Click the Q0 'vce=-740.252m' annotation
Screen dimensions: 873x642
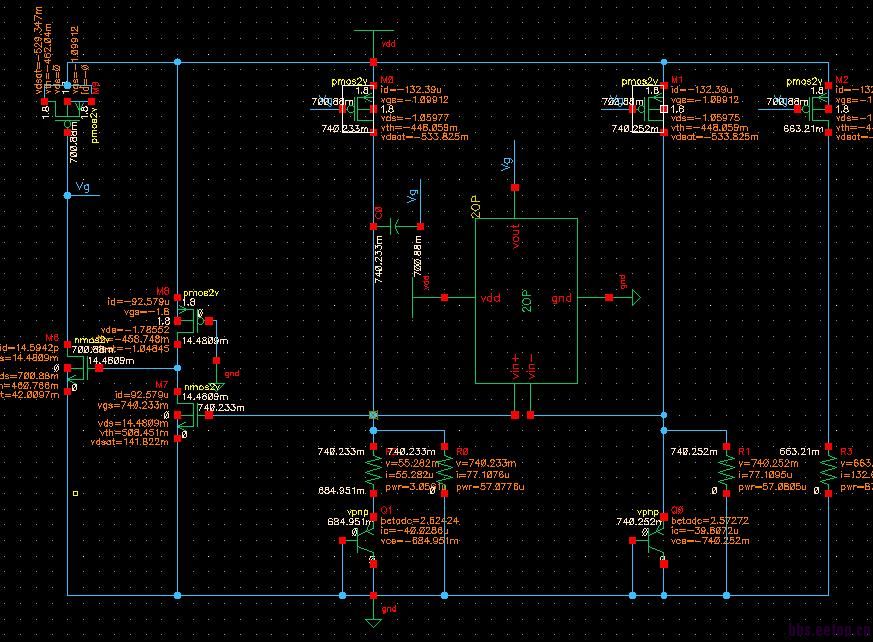[x=710, y=541]
